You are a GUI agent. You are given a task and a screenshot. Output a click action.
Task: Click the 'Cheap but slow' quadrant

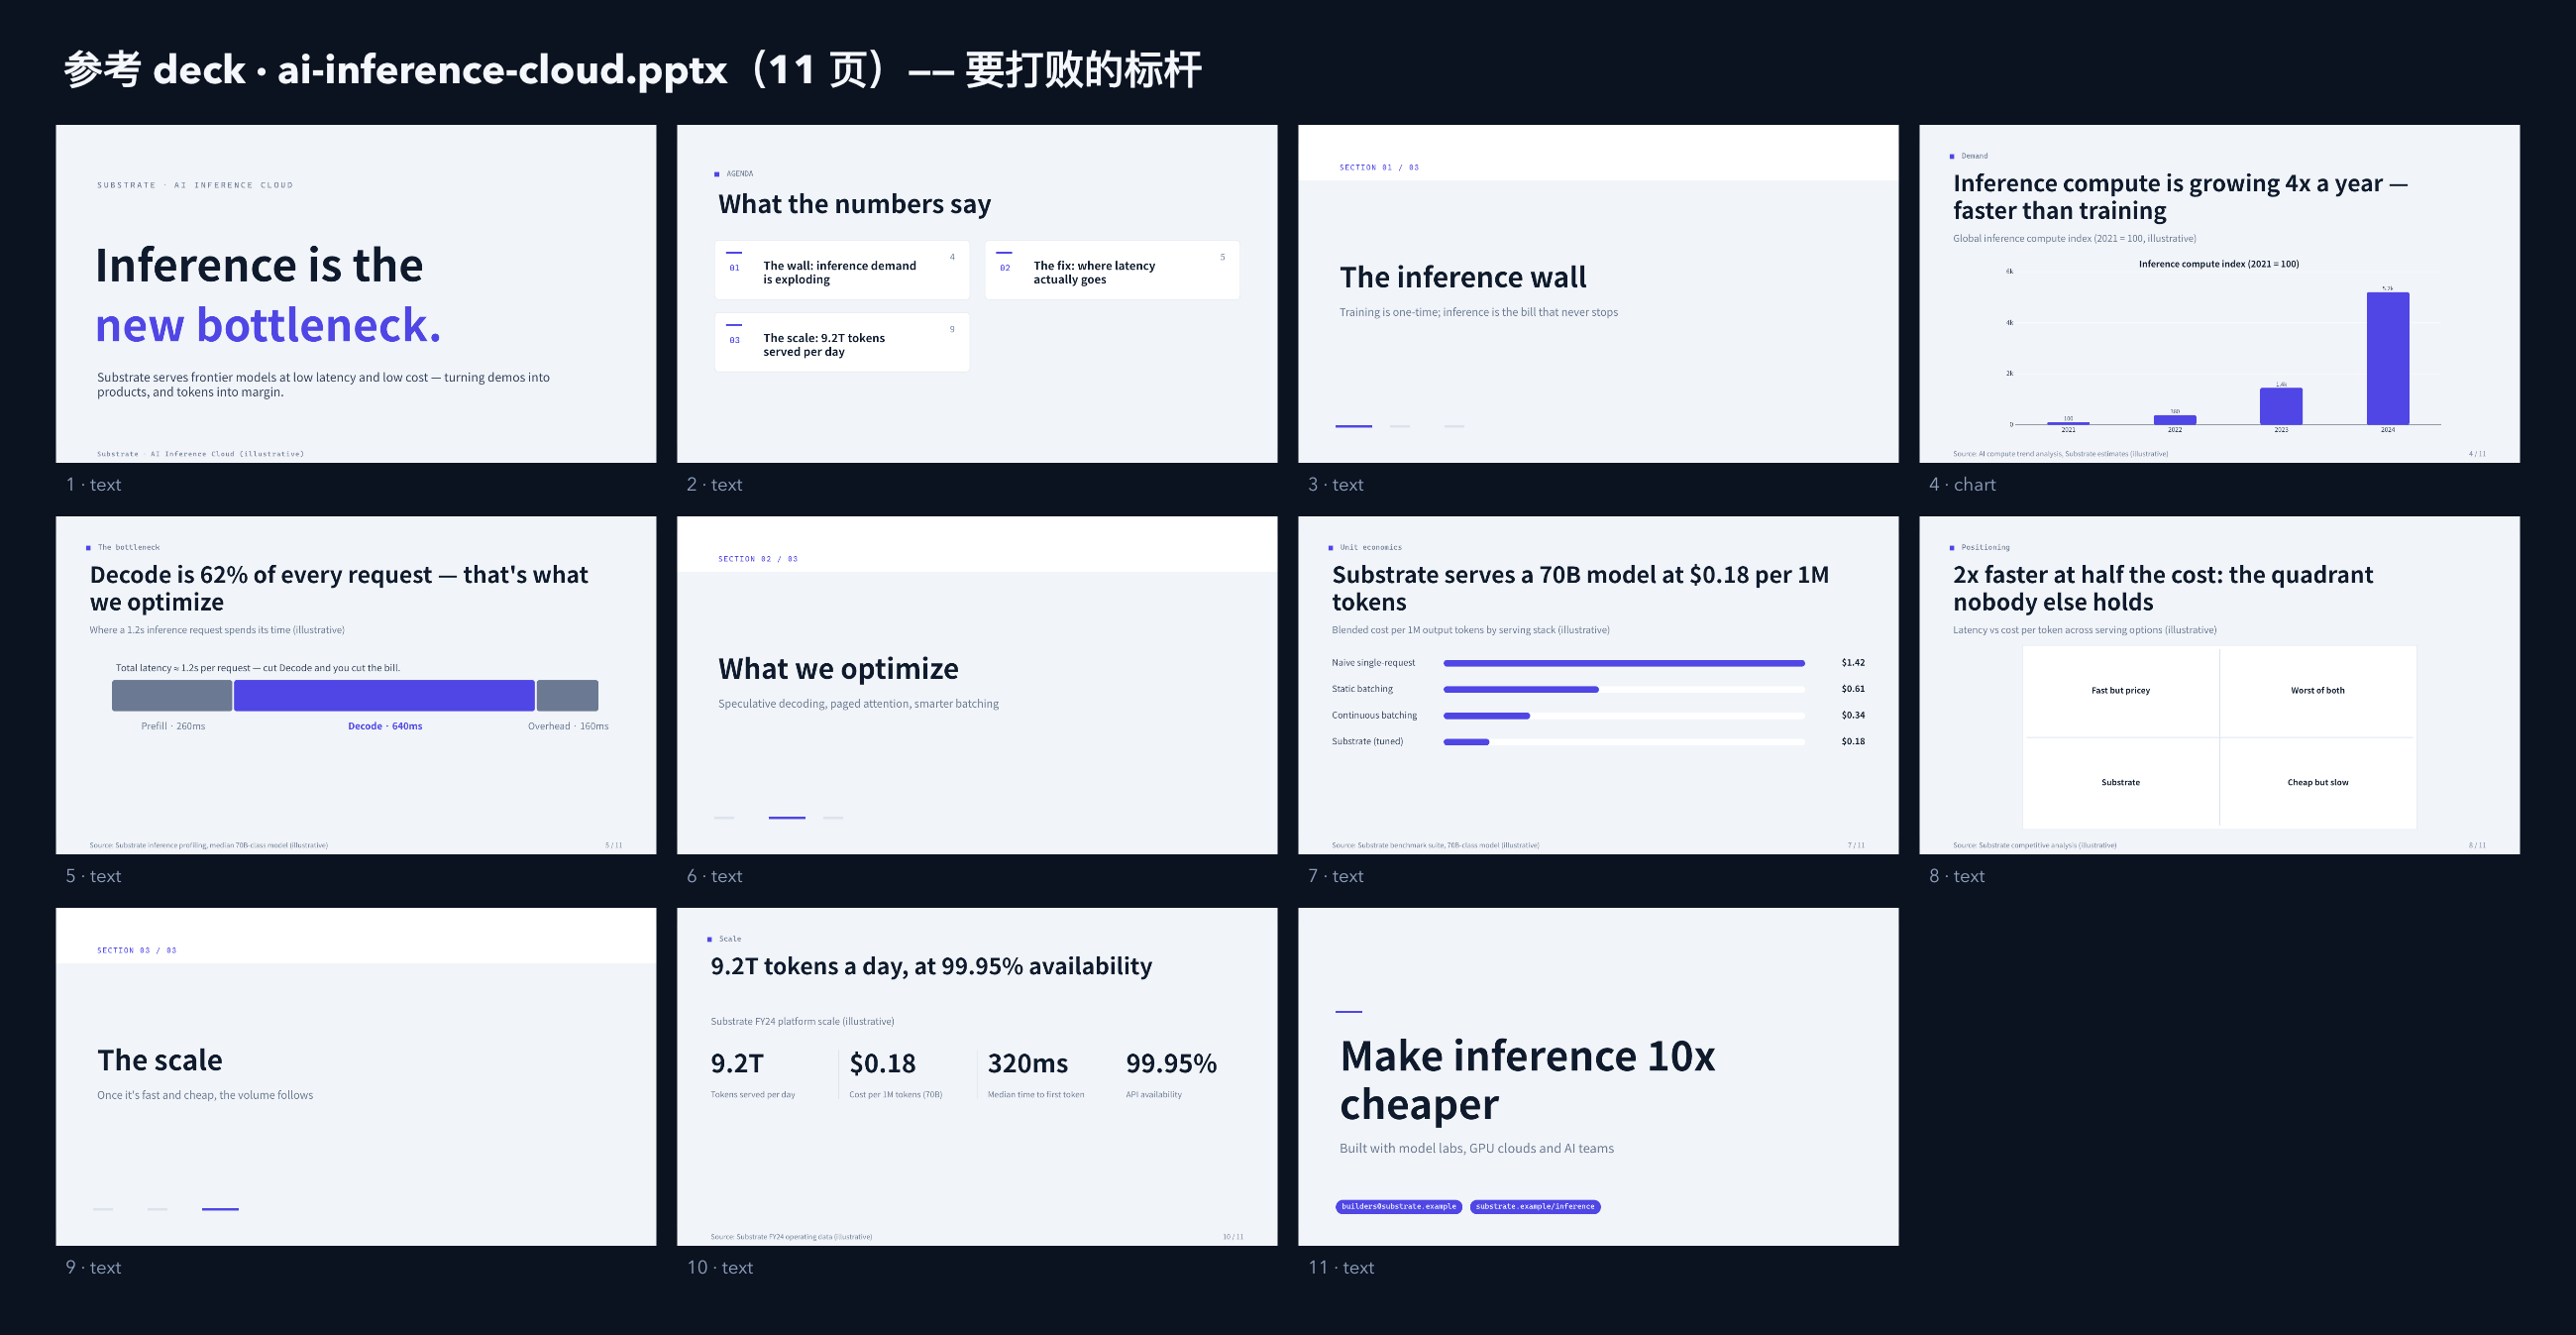[2317, 783]
